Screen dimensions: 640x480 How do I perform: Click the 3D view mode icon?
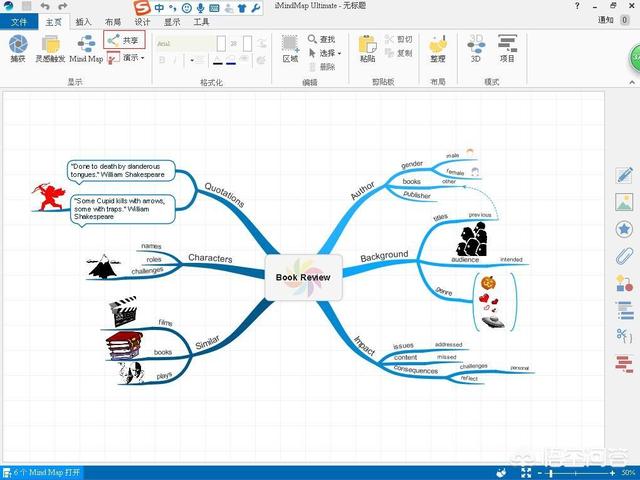475,46
